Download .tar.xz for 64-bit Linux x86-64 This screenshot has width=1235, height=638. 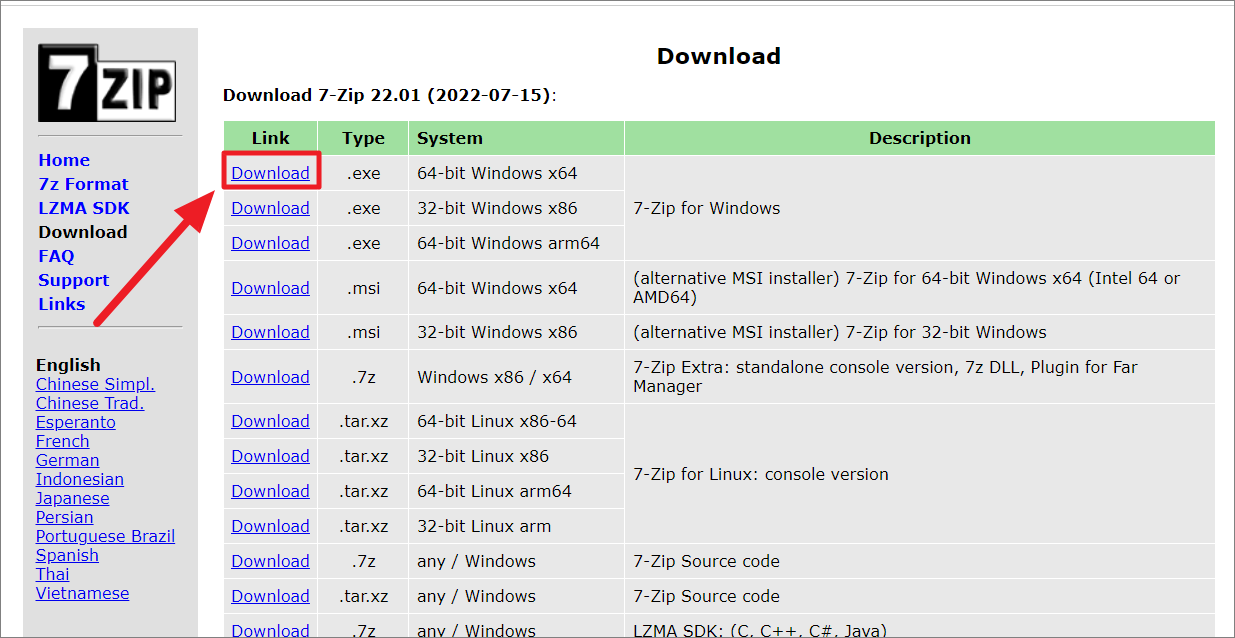[x=270, y=421]
